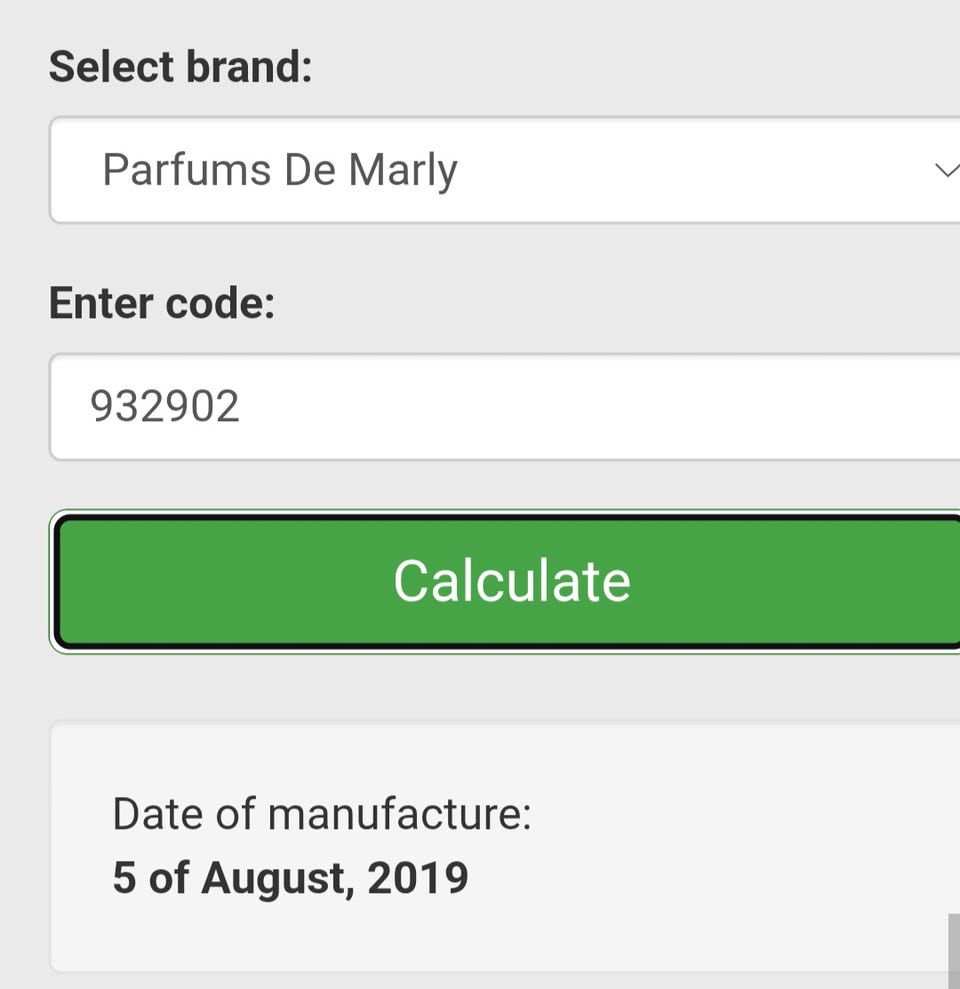
Task: Place cursor after 932902 in code box
Action: click(x=243, y=406)
